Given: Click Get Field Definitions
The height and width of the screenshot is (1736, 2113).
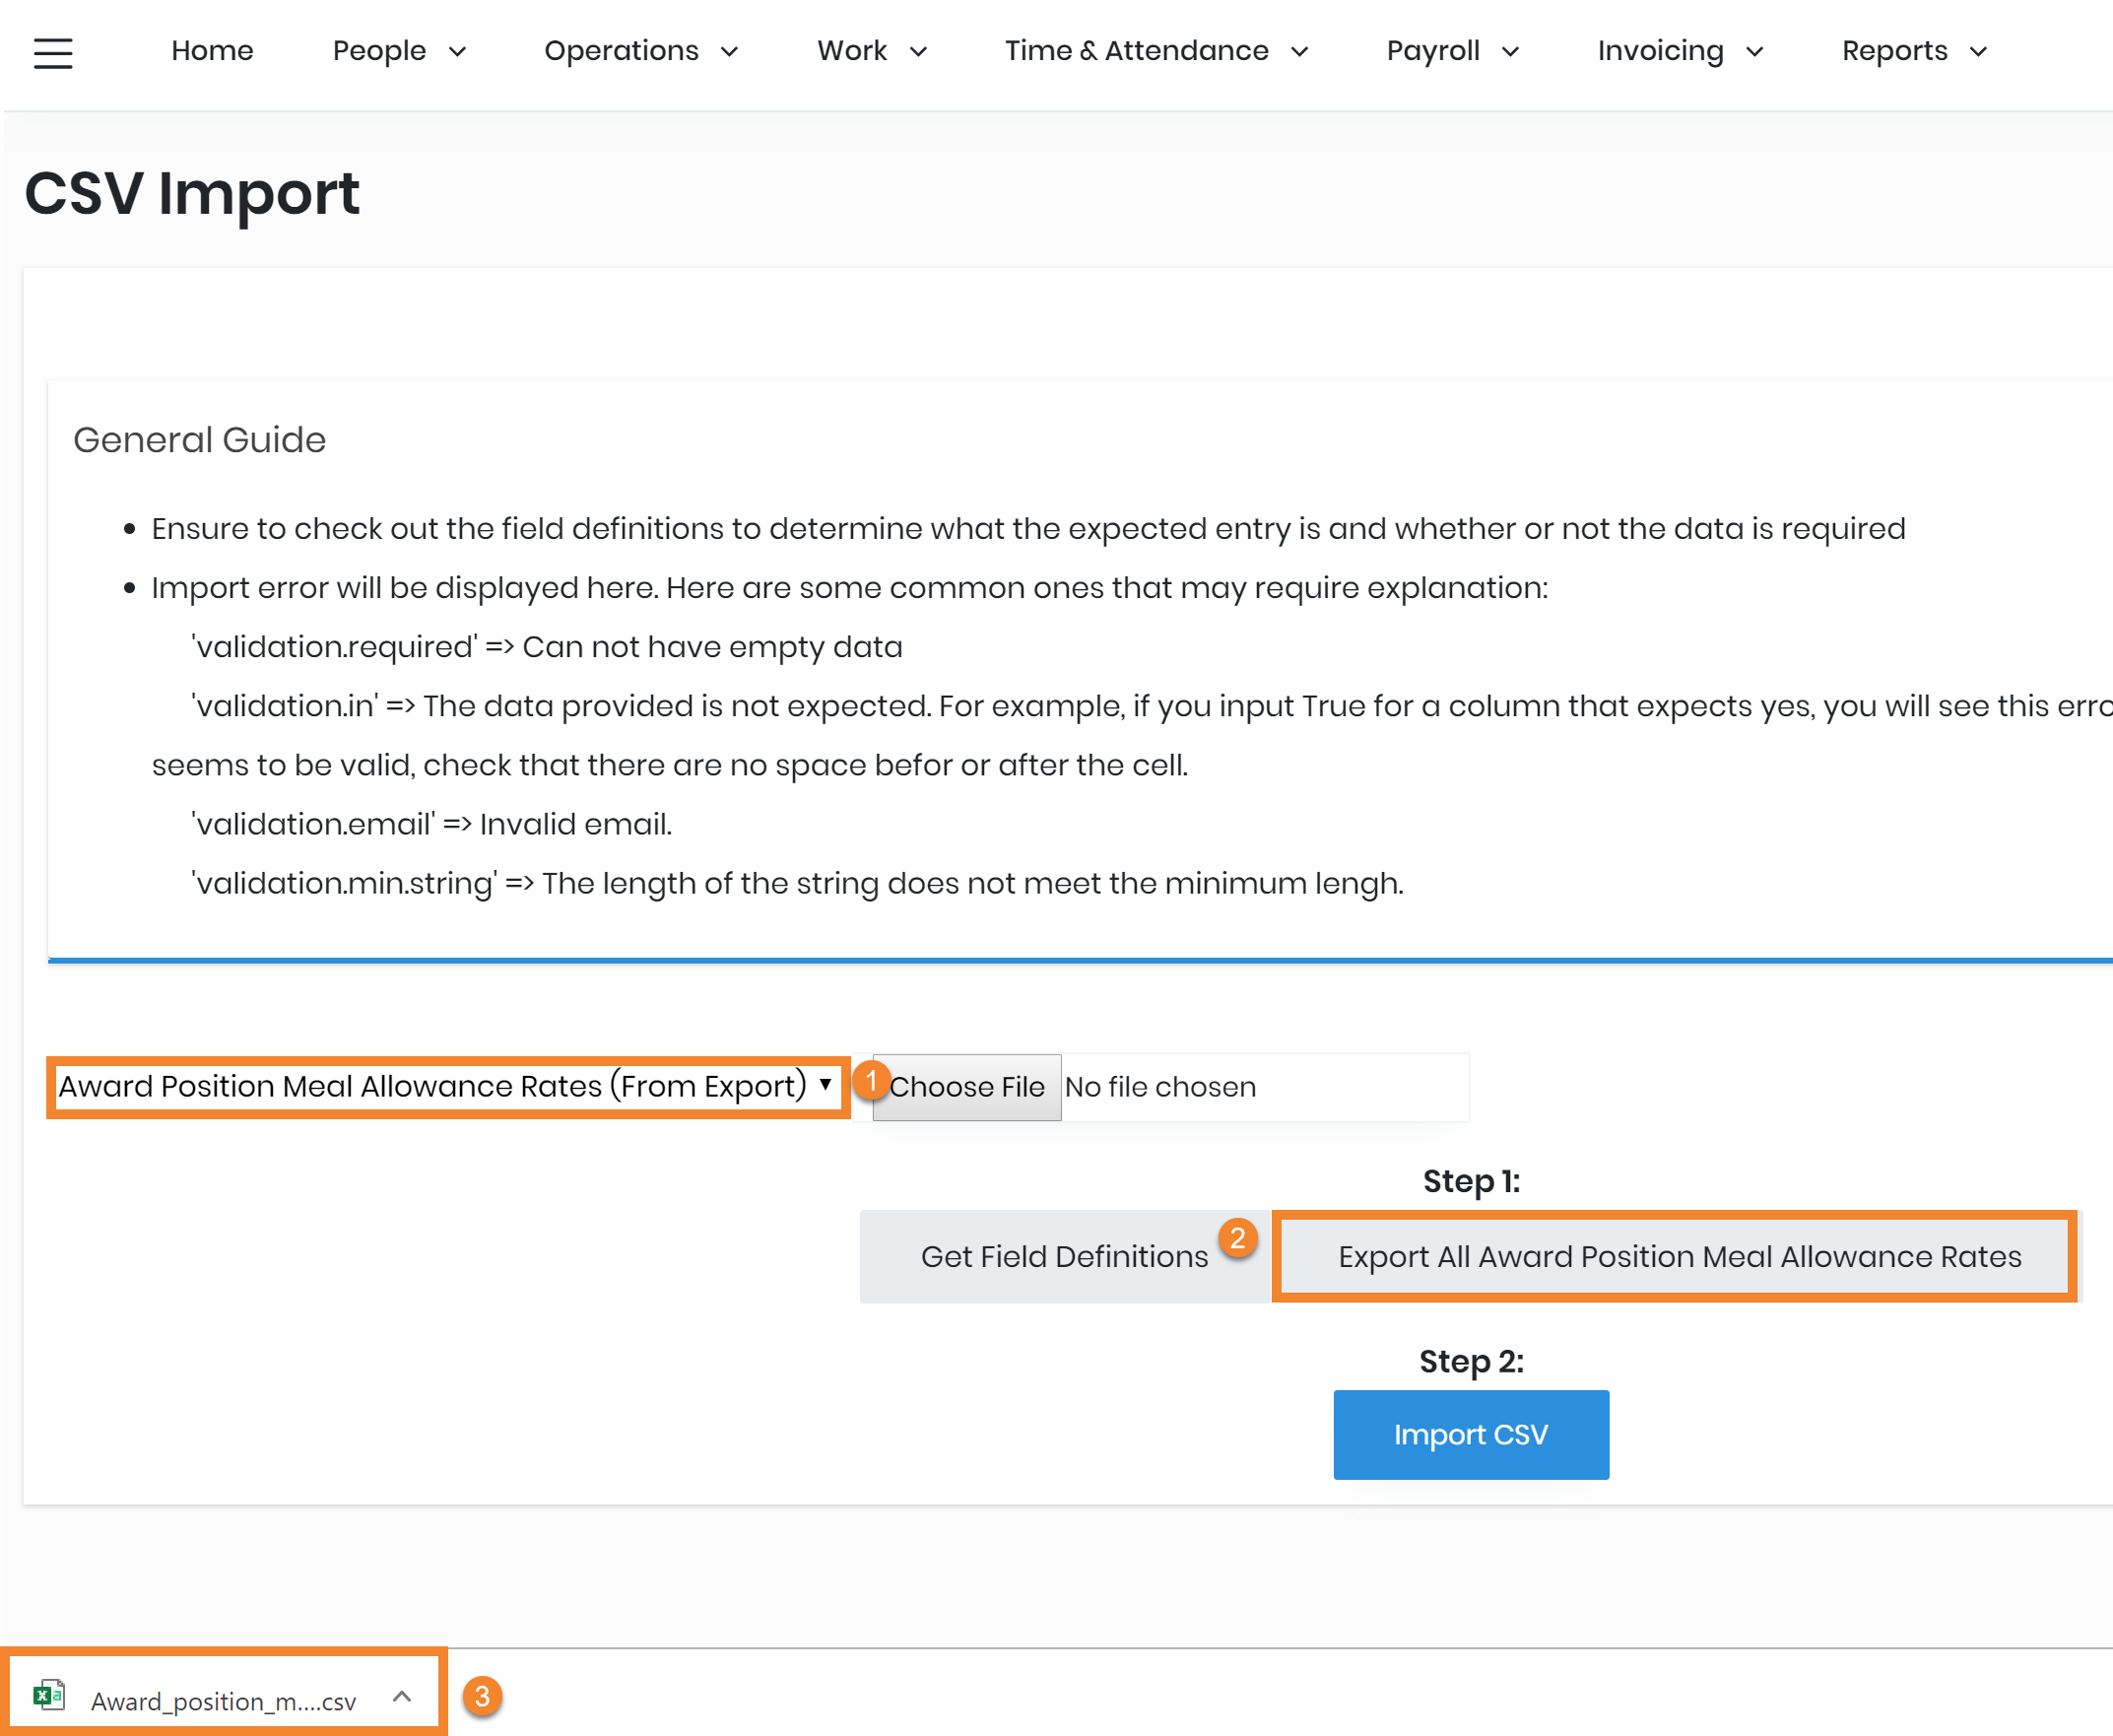Looking at the screenshot, I should pos(1064,1256).
